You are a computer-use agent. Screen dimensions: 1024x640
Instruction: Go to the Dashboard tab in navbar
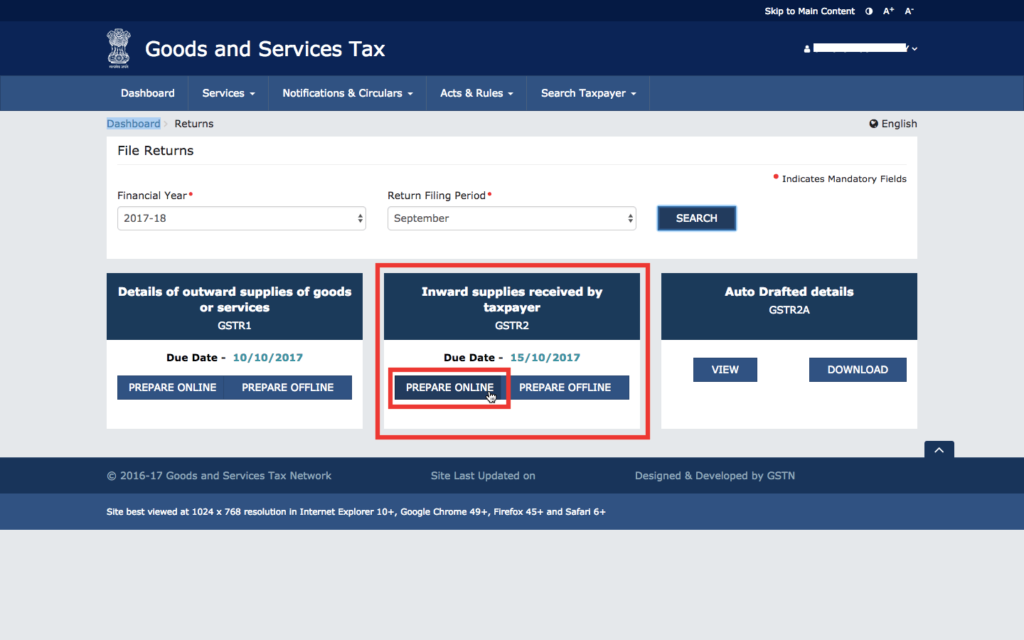pyautogui.click(x=147, y=93)
